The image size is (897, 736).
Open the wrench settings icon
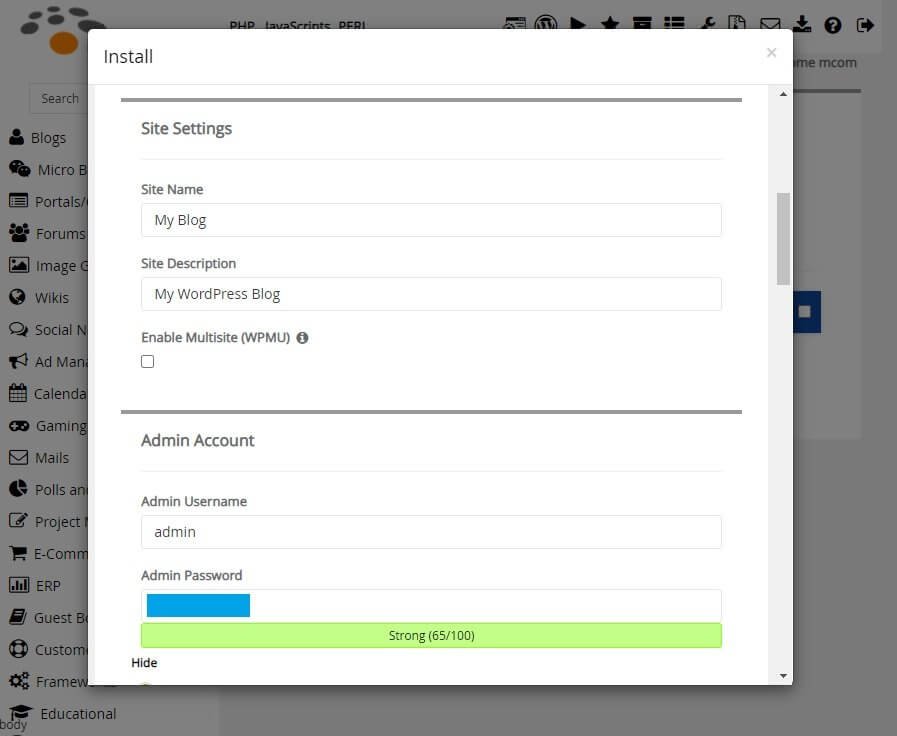707,24
